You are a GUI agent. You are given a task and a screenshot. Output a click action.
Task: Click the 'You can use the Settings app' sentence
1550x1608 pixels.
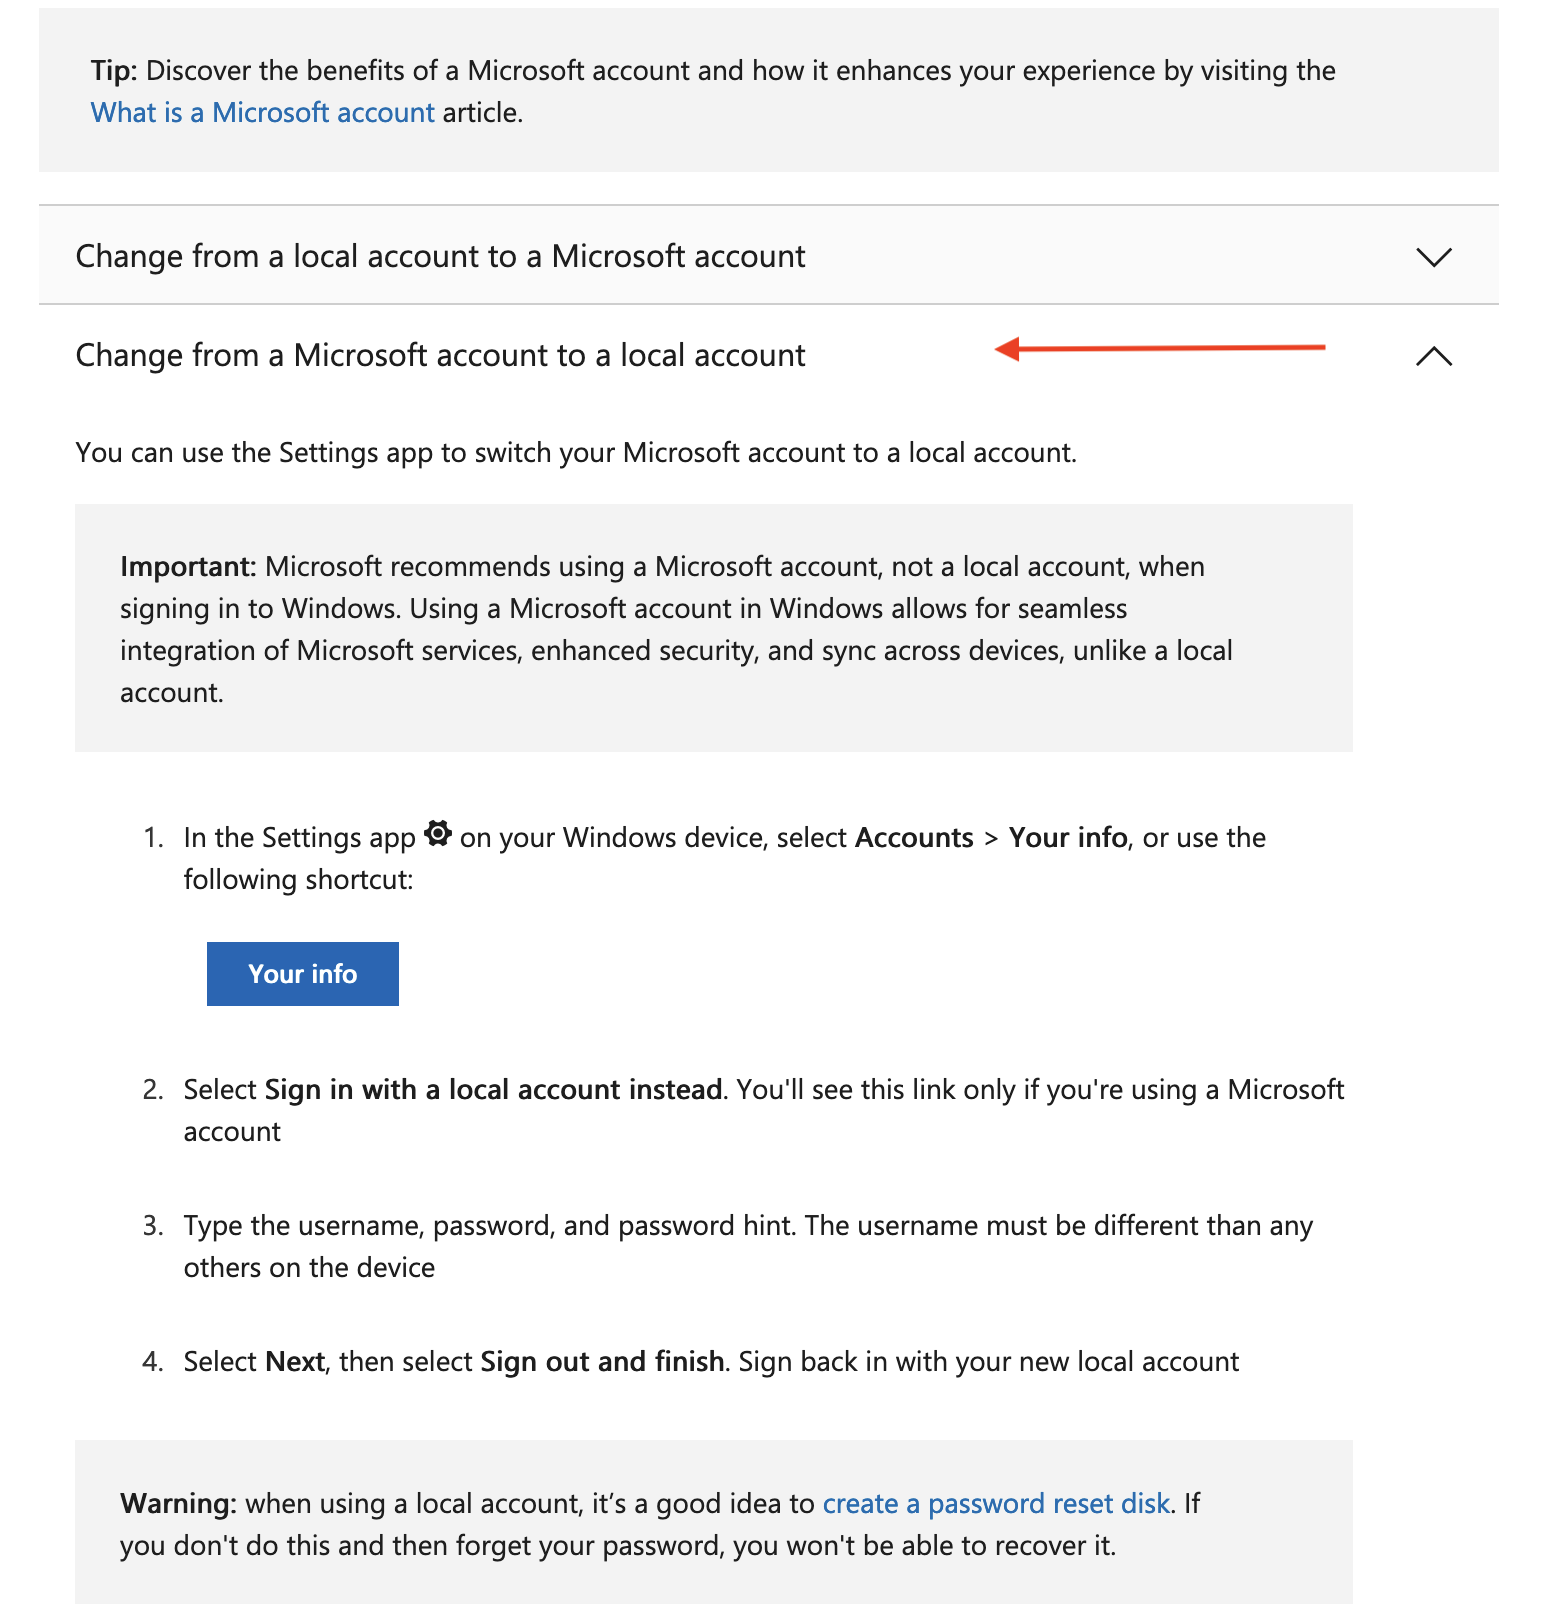coord(576,453)
